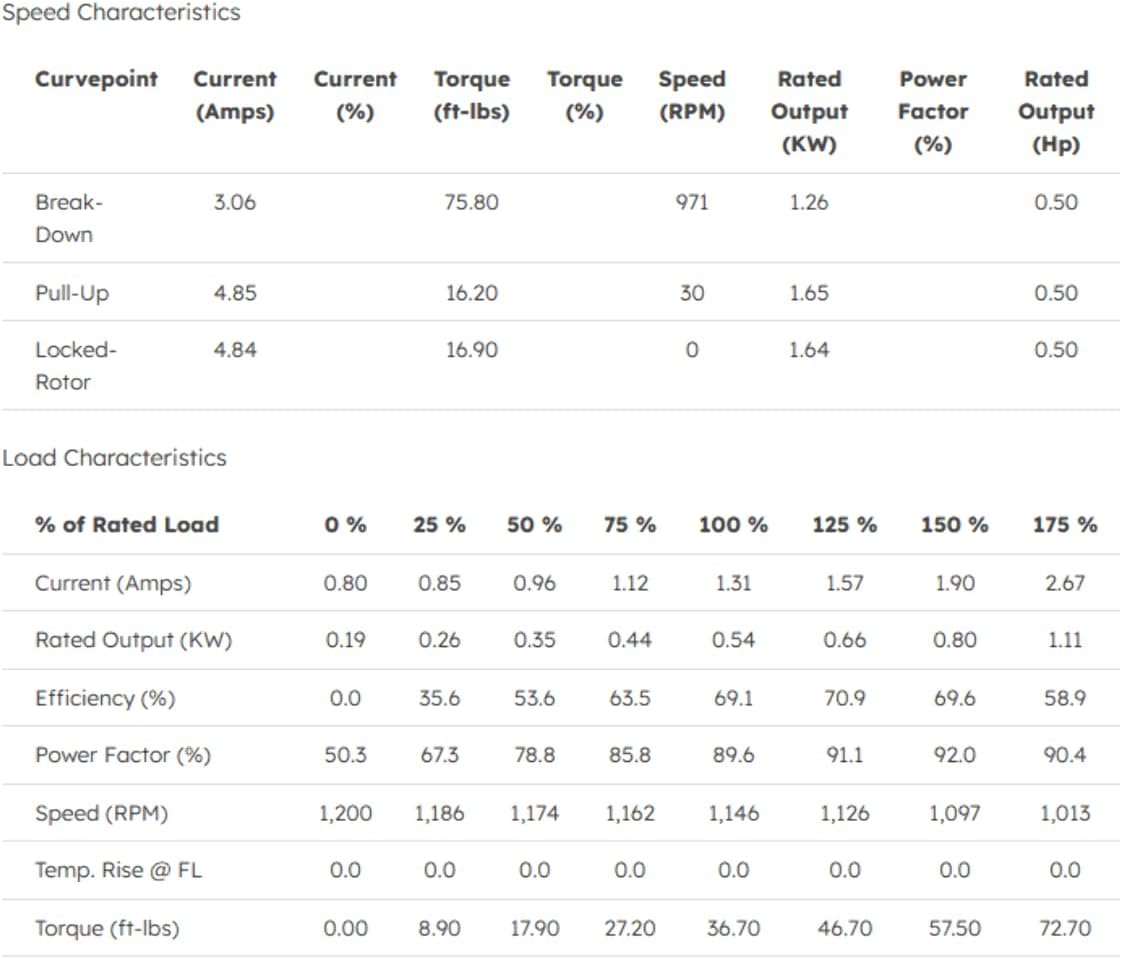
Task: Click the Break-Down torque value 75.80
Action: pos(472,203)
